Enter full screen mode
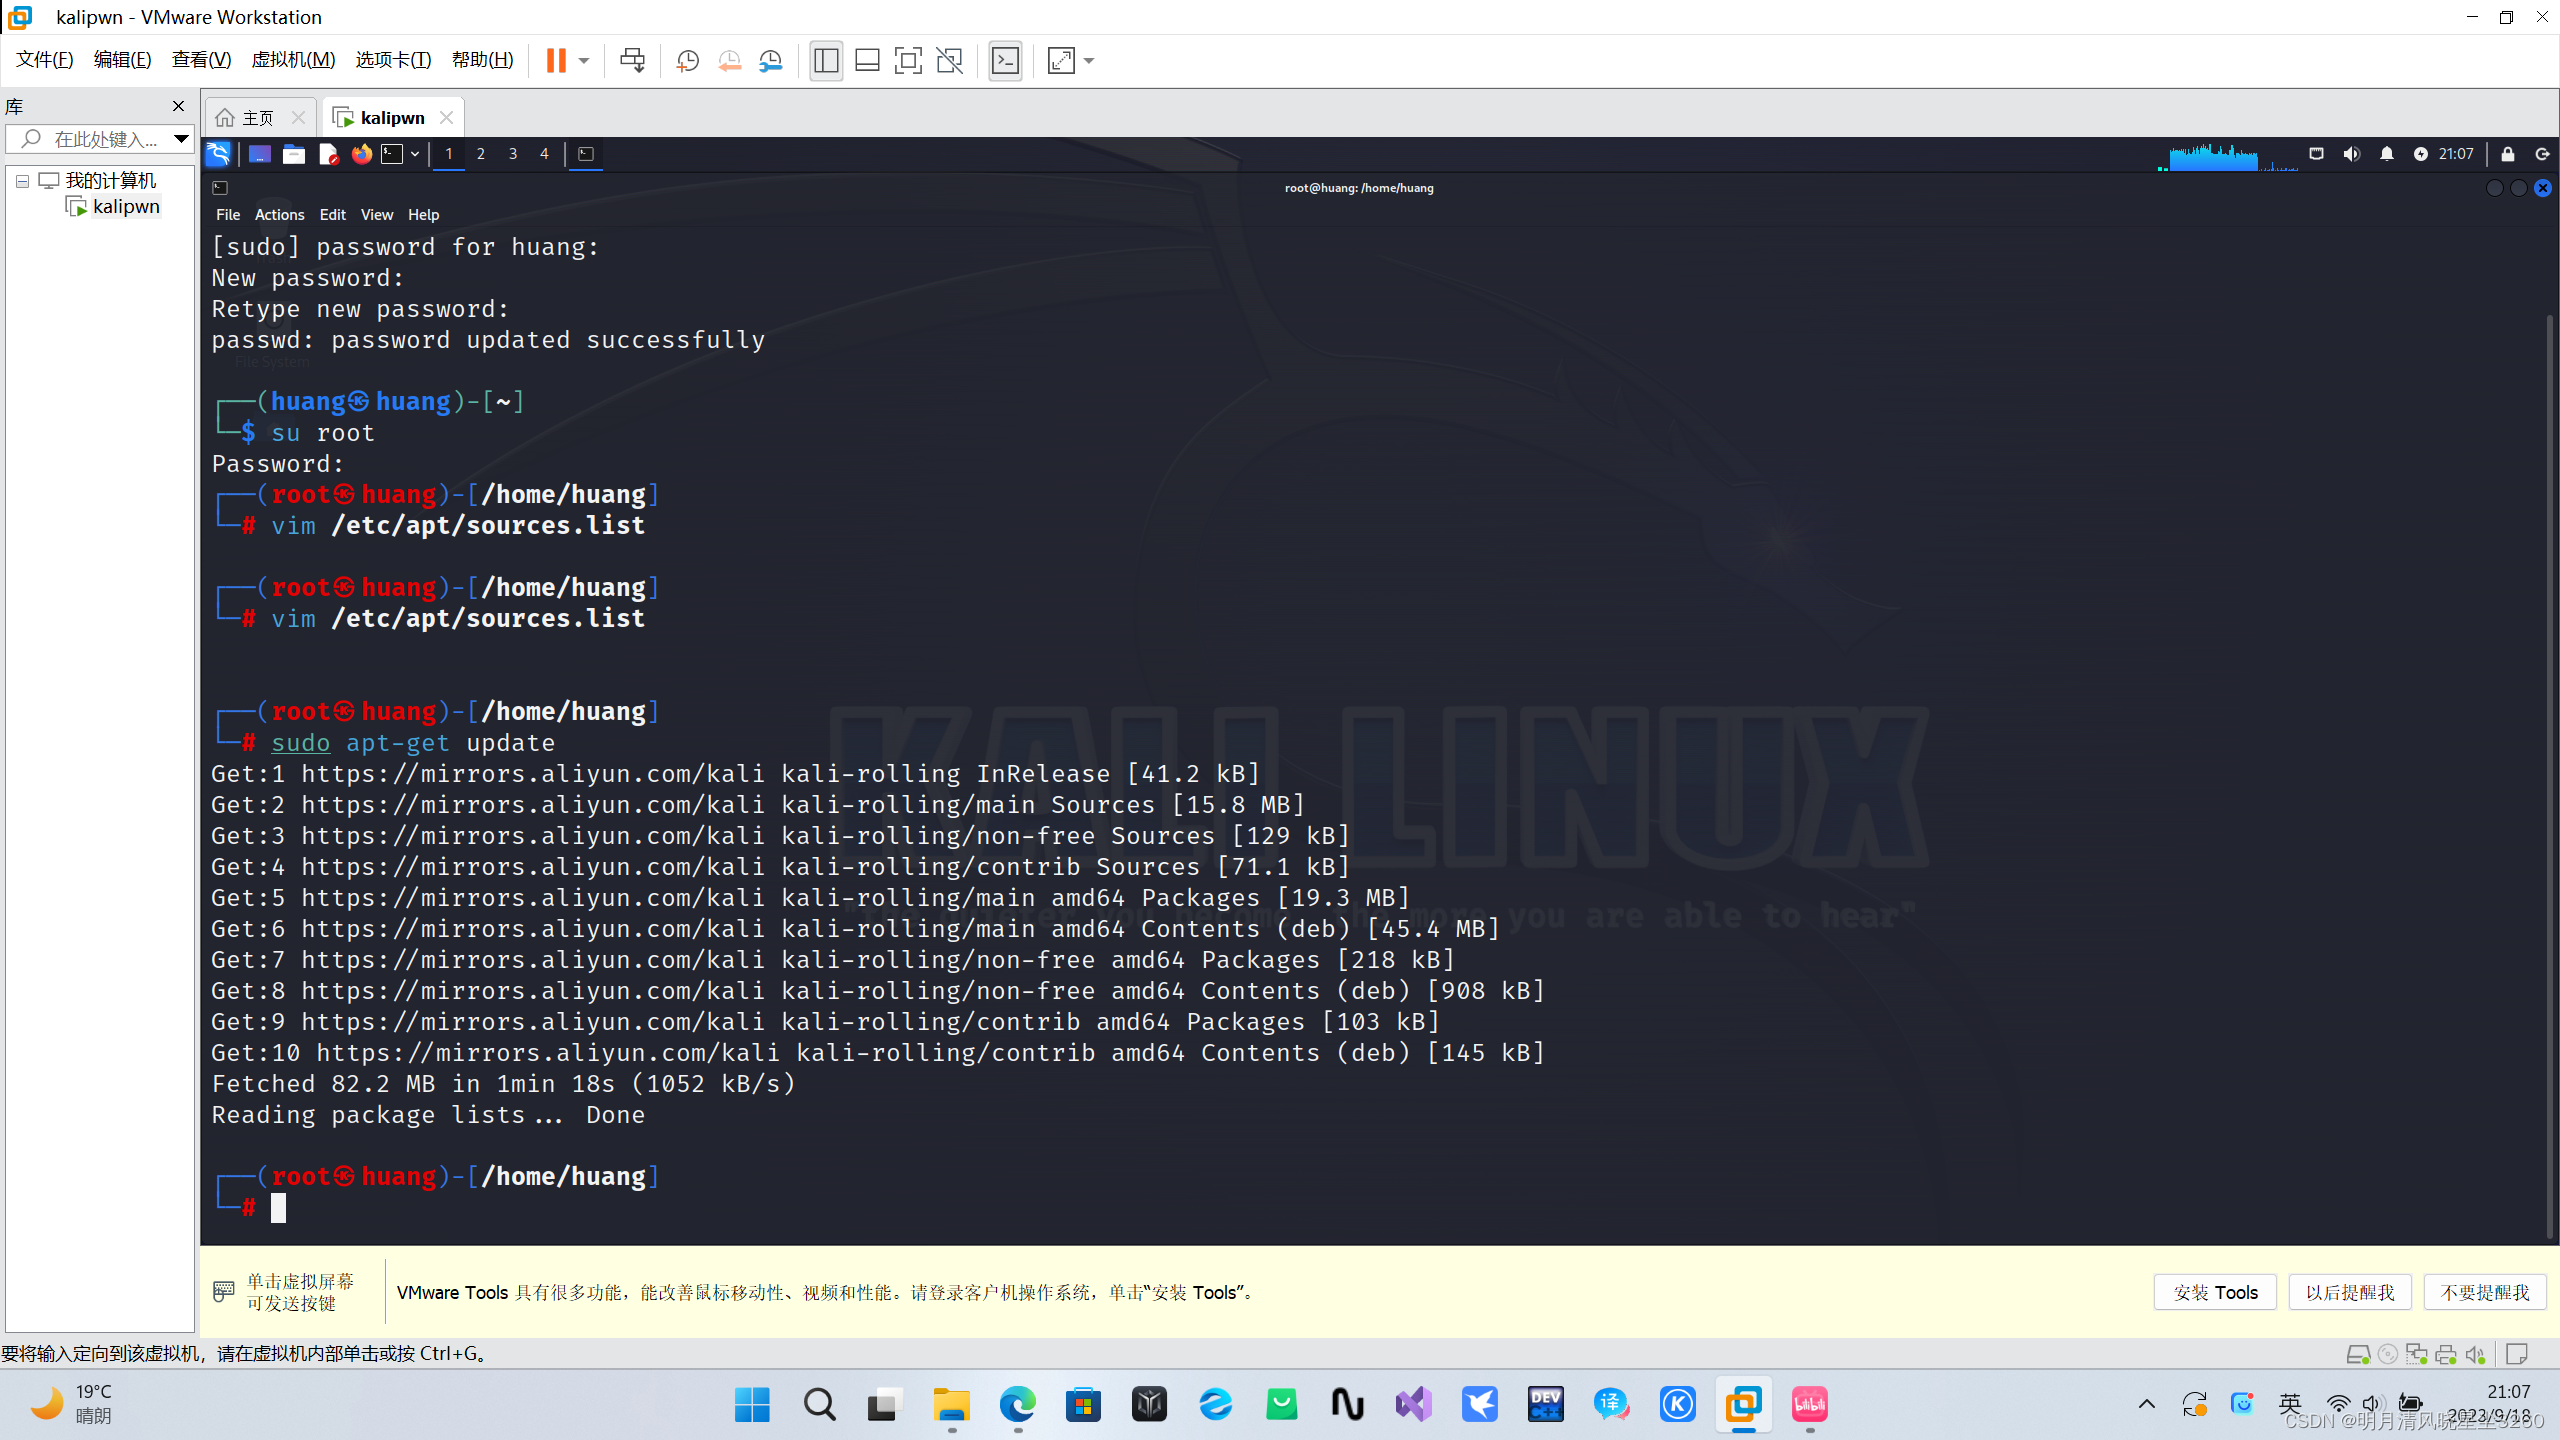Image resolution: width=2560 pixels, height=1440 pixels. tap(908, 61)
